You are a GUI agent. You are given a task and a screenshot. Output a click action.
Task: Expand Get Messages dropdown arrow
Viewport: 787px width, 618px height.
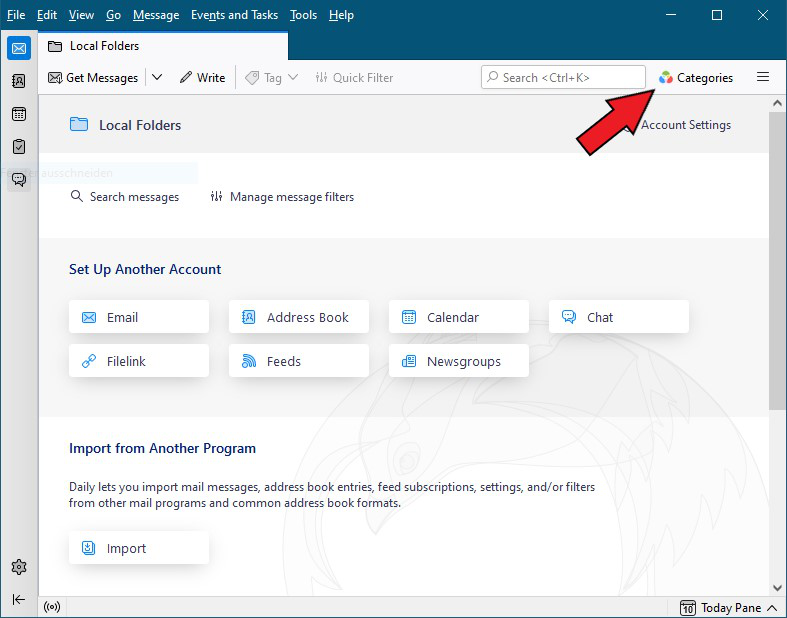[157, 77]
